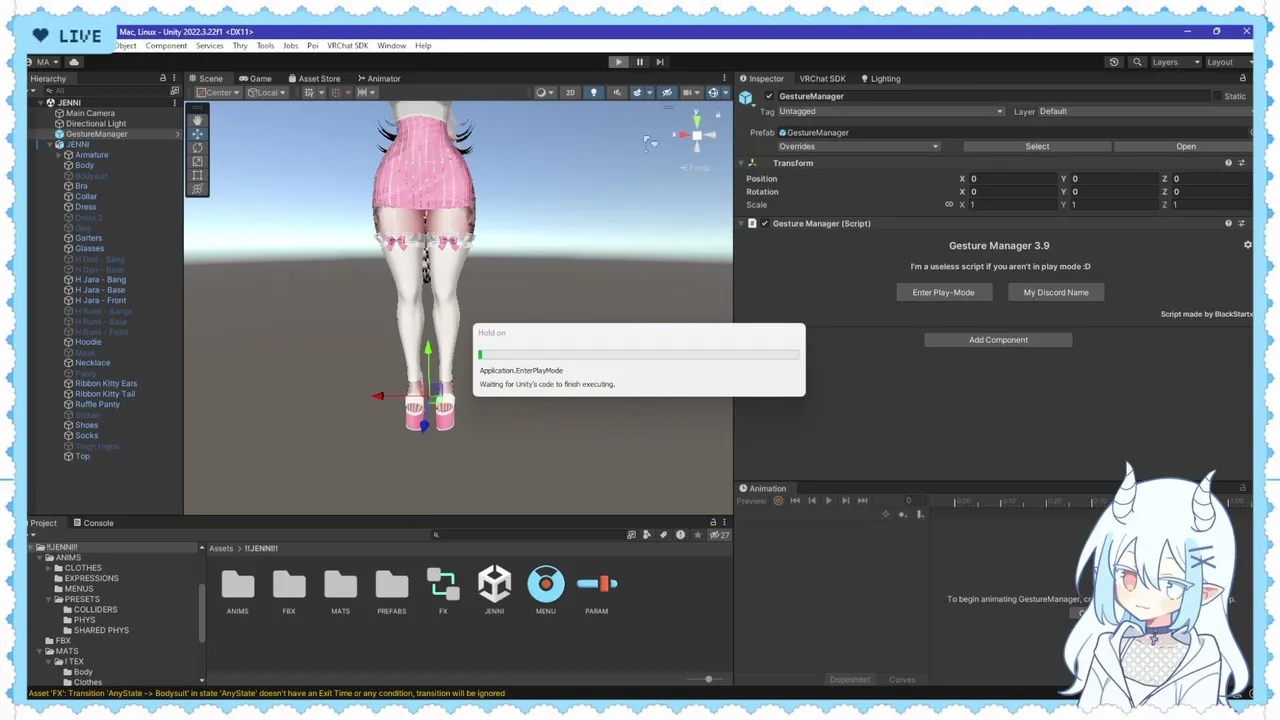Open the Undo History icon
The image size is (1280, 720).
[1114, 62]
